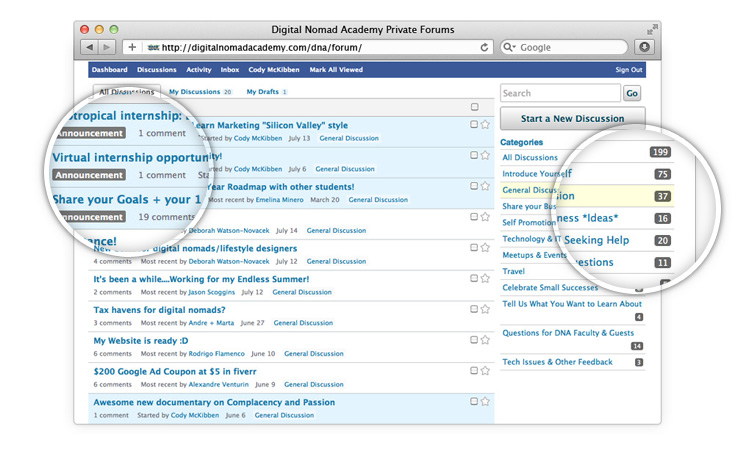Screen dimensions: 735x450
Task: Click the Go search button
Action: (x=632, y=93)
